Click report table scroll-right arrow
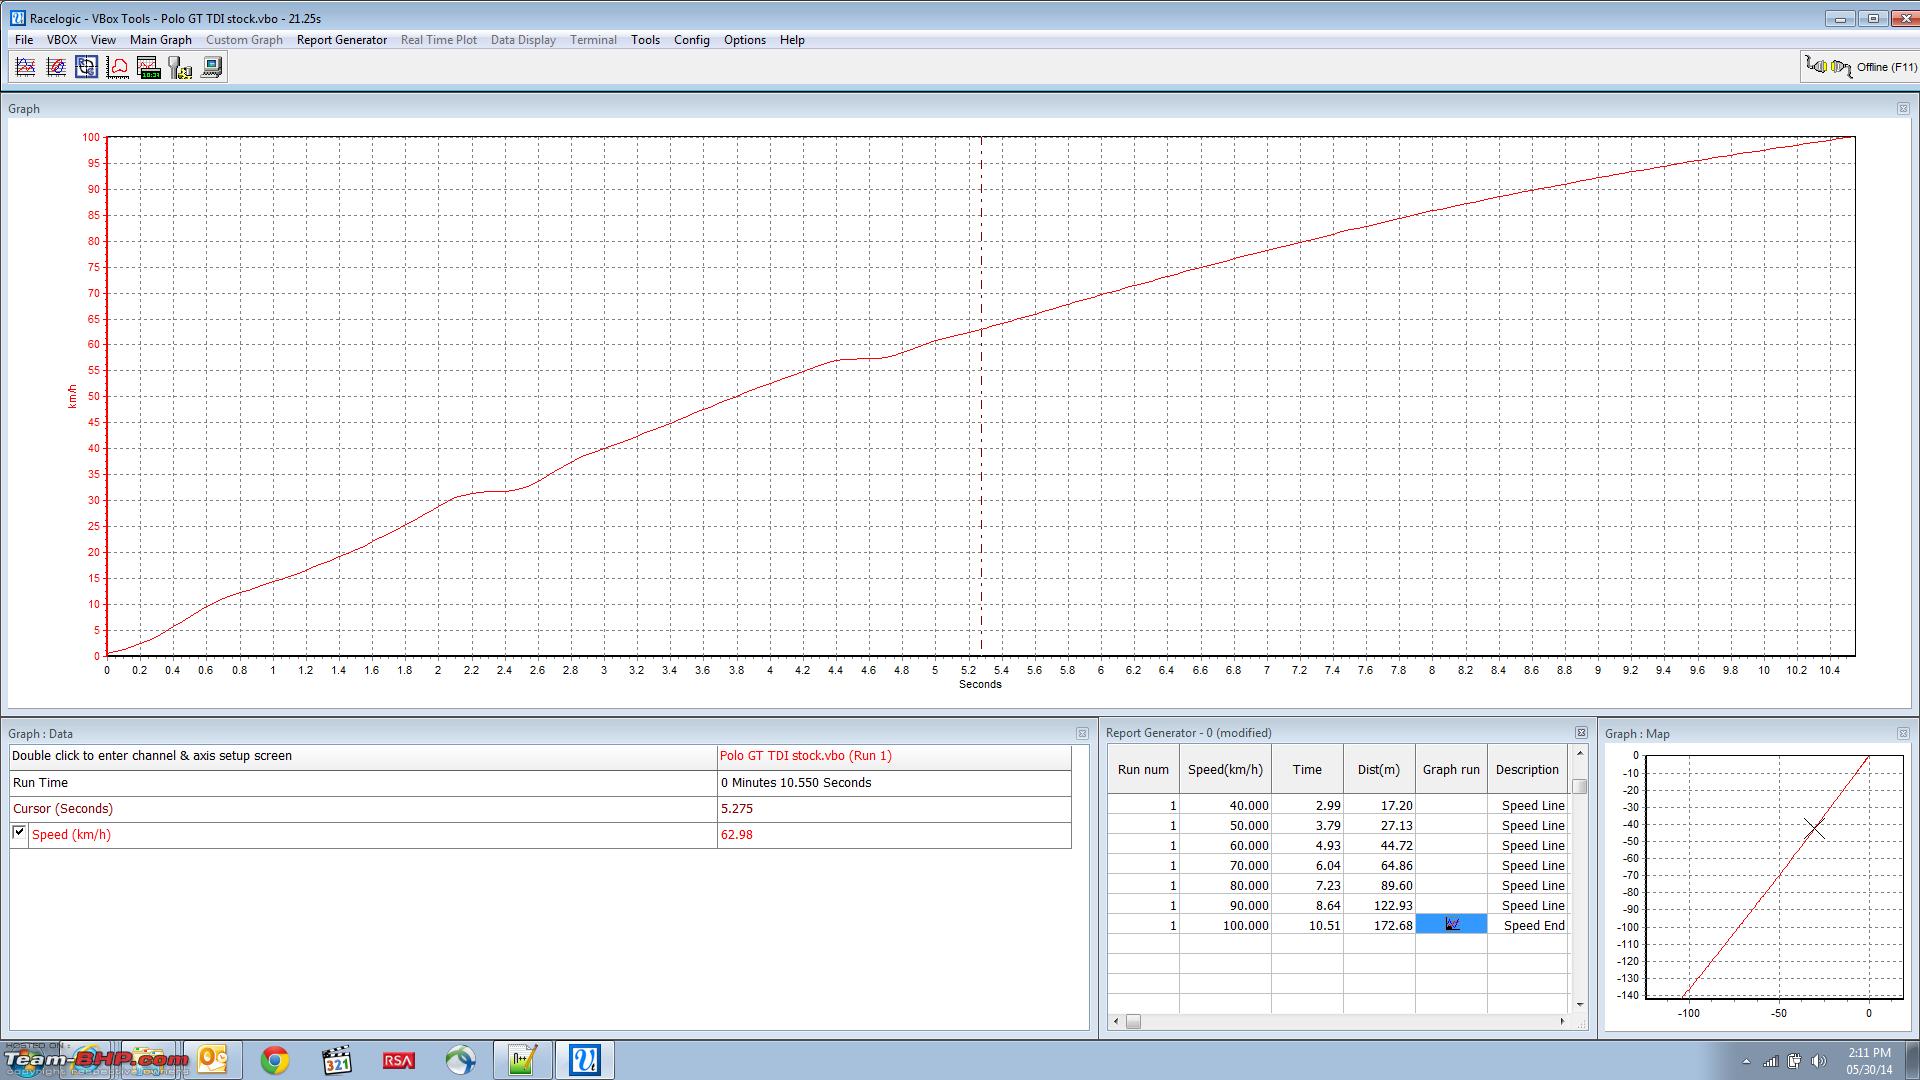 point(1562,1021)
